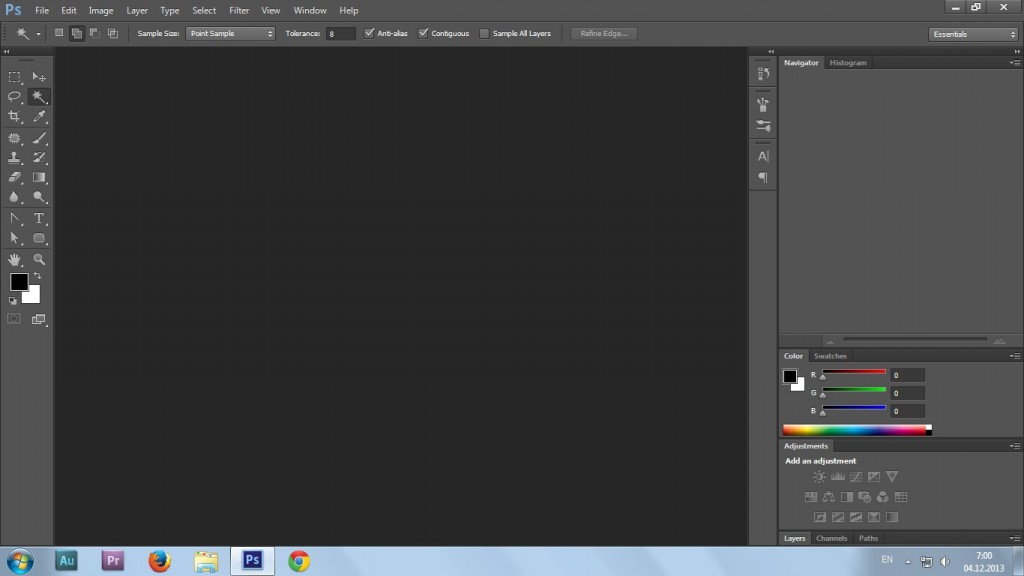Open the Sample Size dropdown
Viewport: 1024px width, 576px height.
point(231,33)
